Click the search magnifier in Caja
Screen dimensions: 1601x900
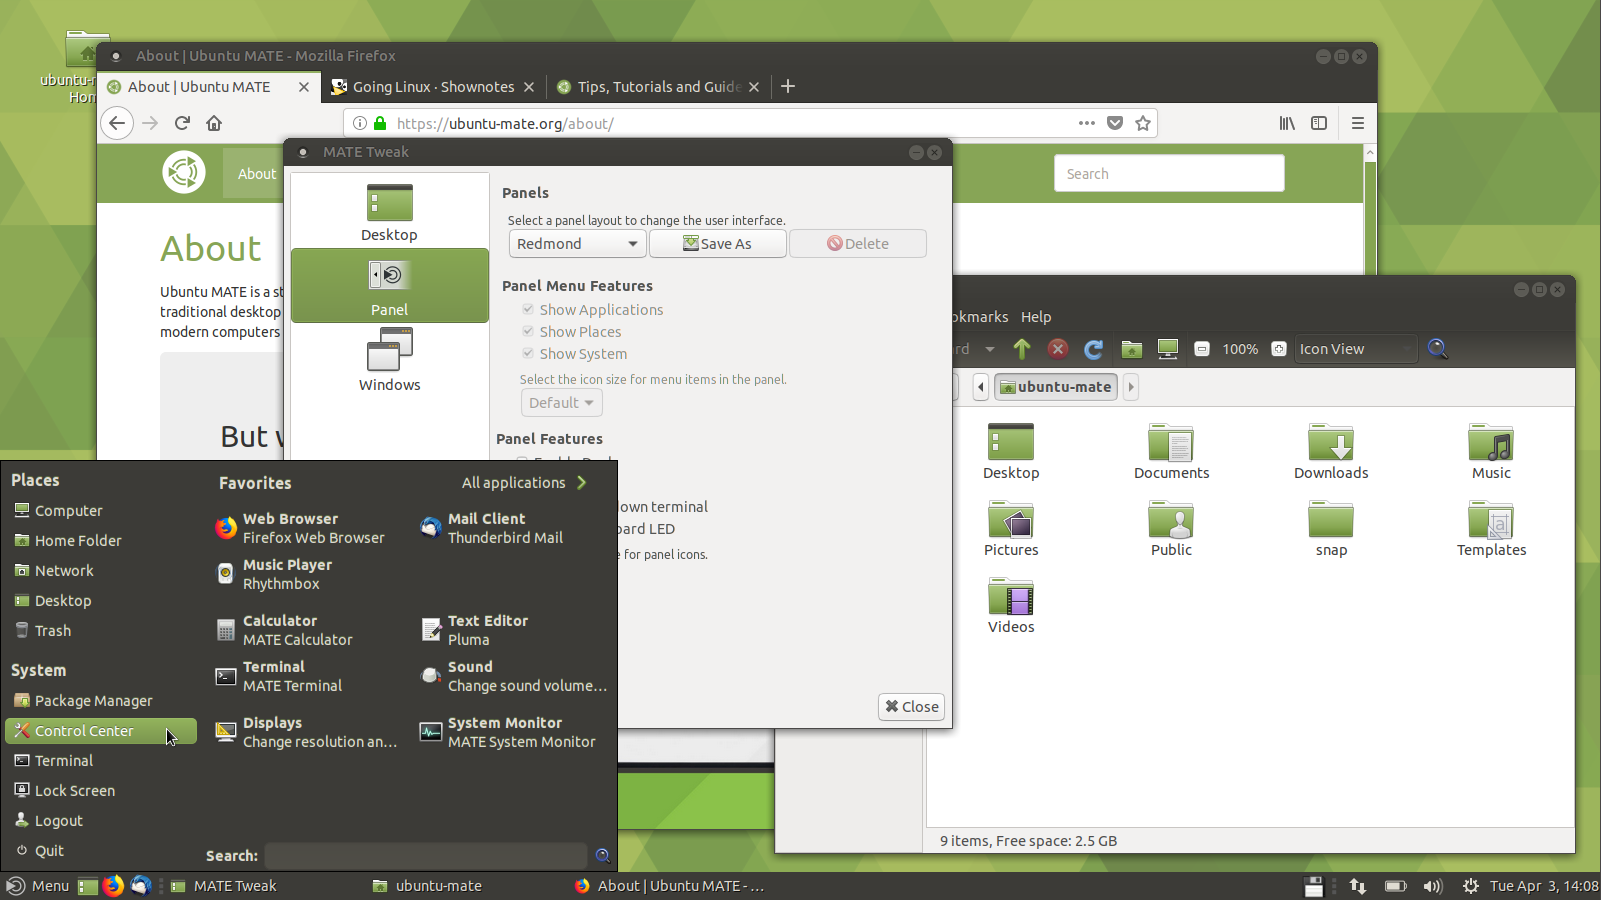(1438, 349)
